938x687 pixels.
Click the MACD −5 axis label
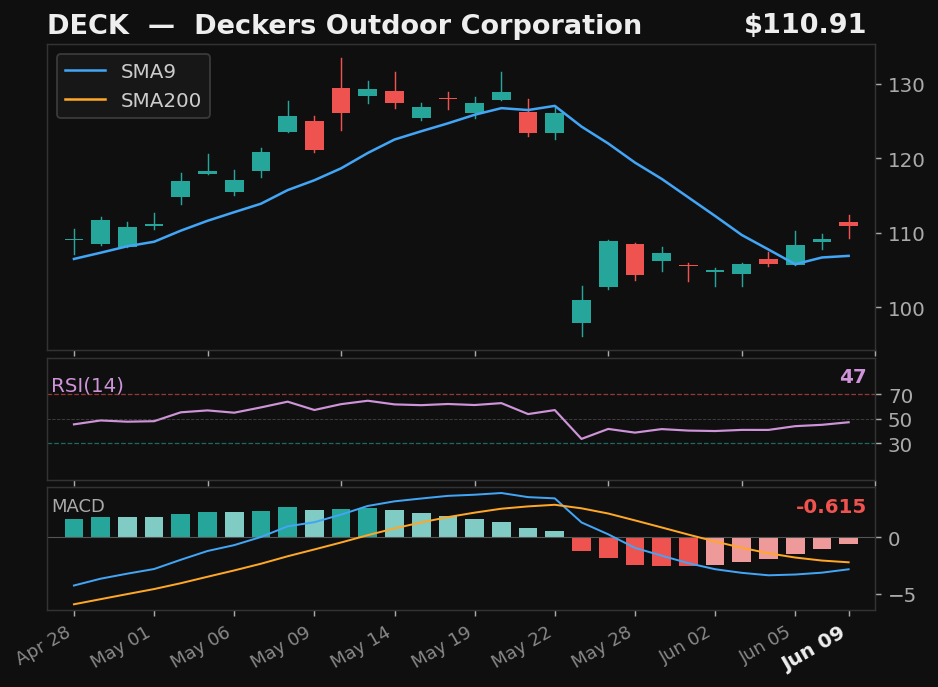[902, 595]
